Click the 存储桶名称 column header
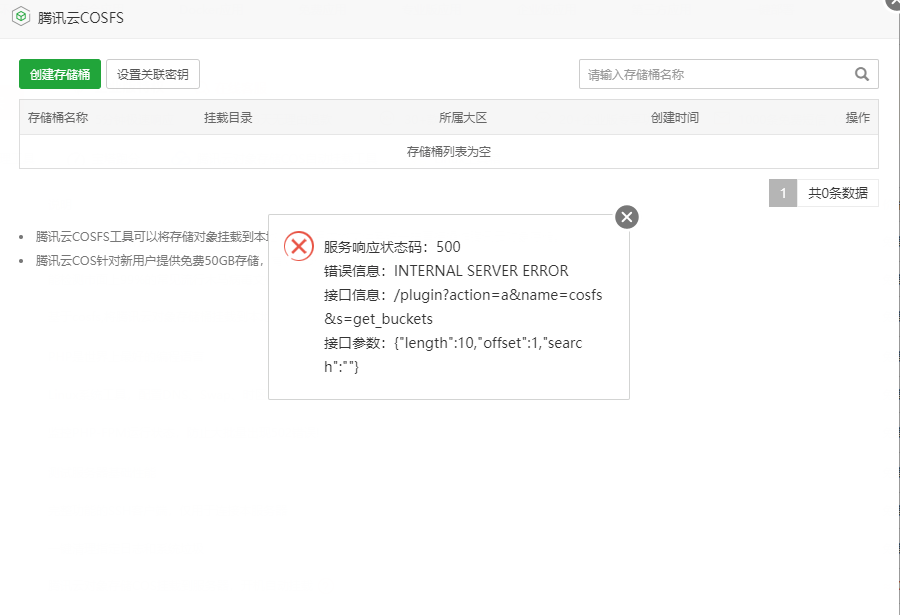The width and height of the screenshot is (900, 615). pos(58,118)
